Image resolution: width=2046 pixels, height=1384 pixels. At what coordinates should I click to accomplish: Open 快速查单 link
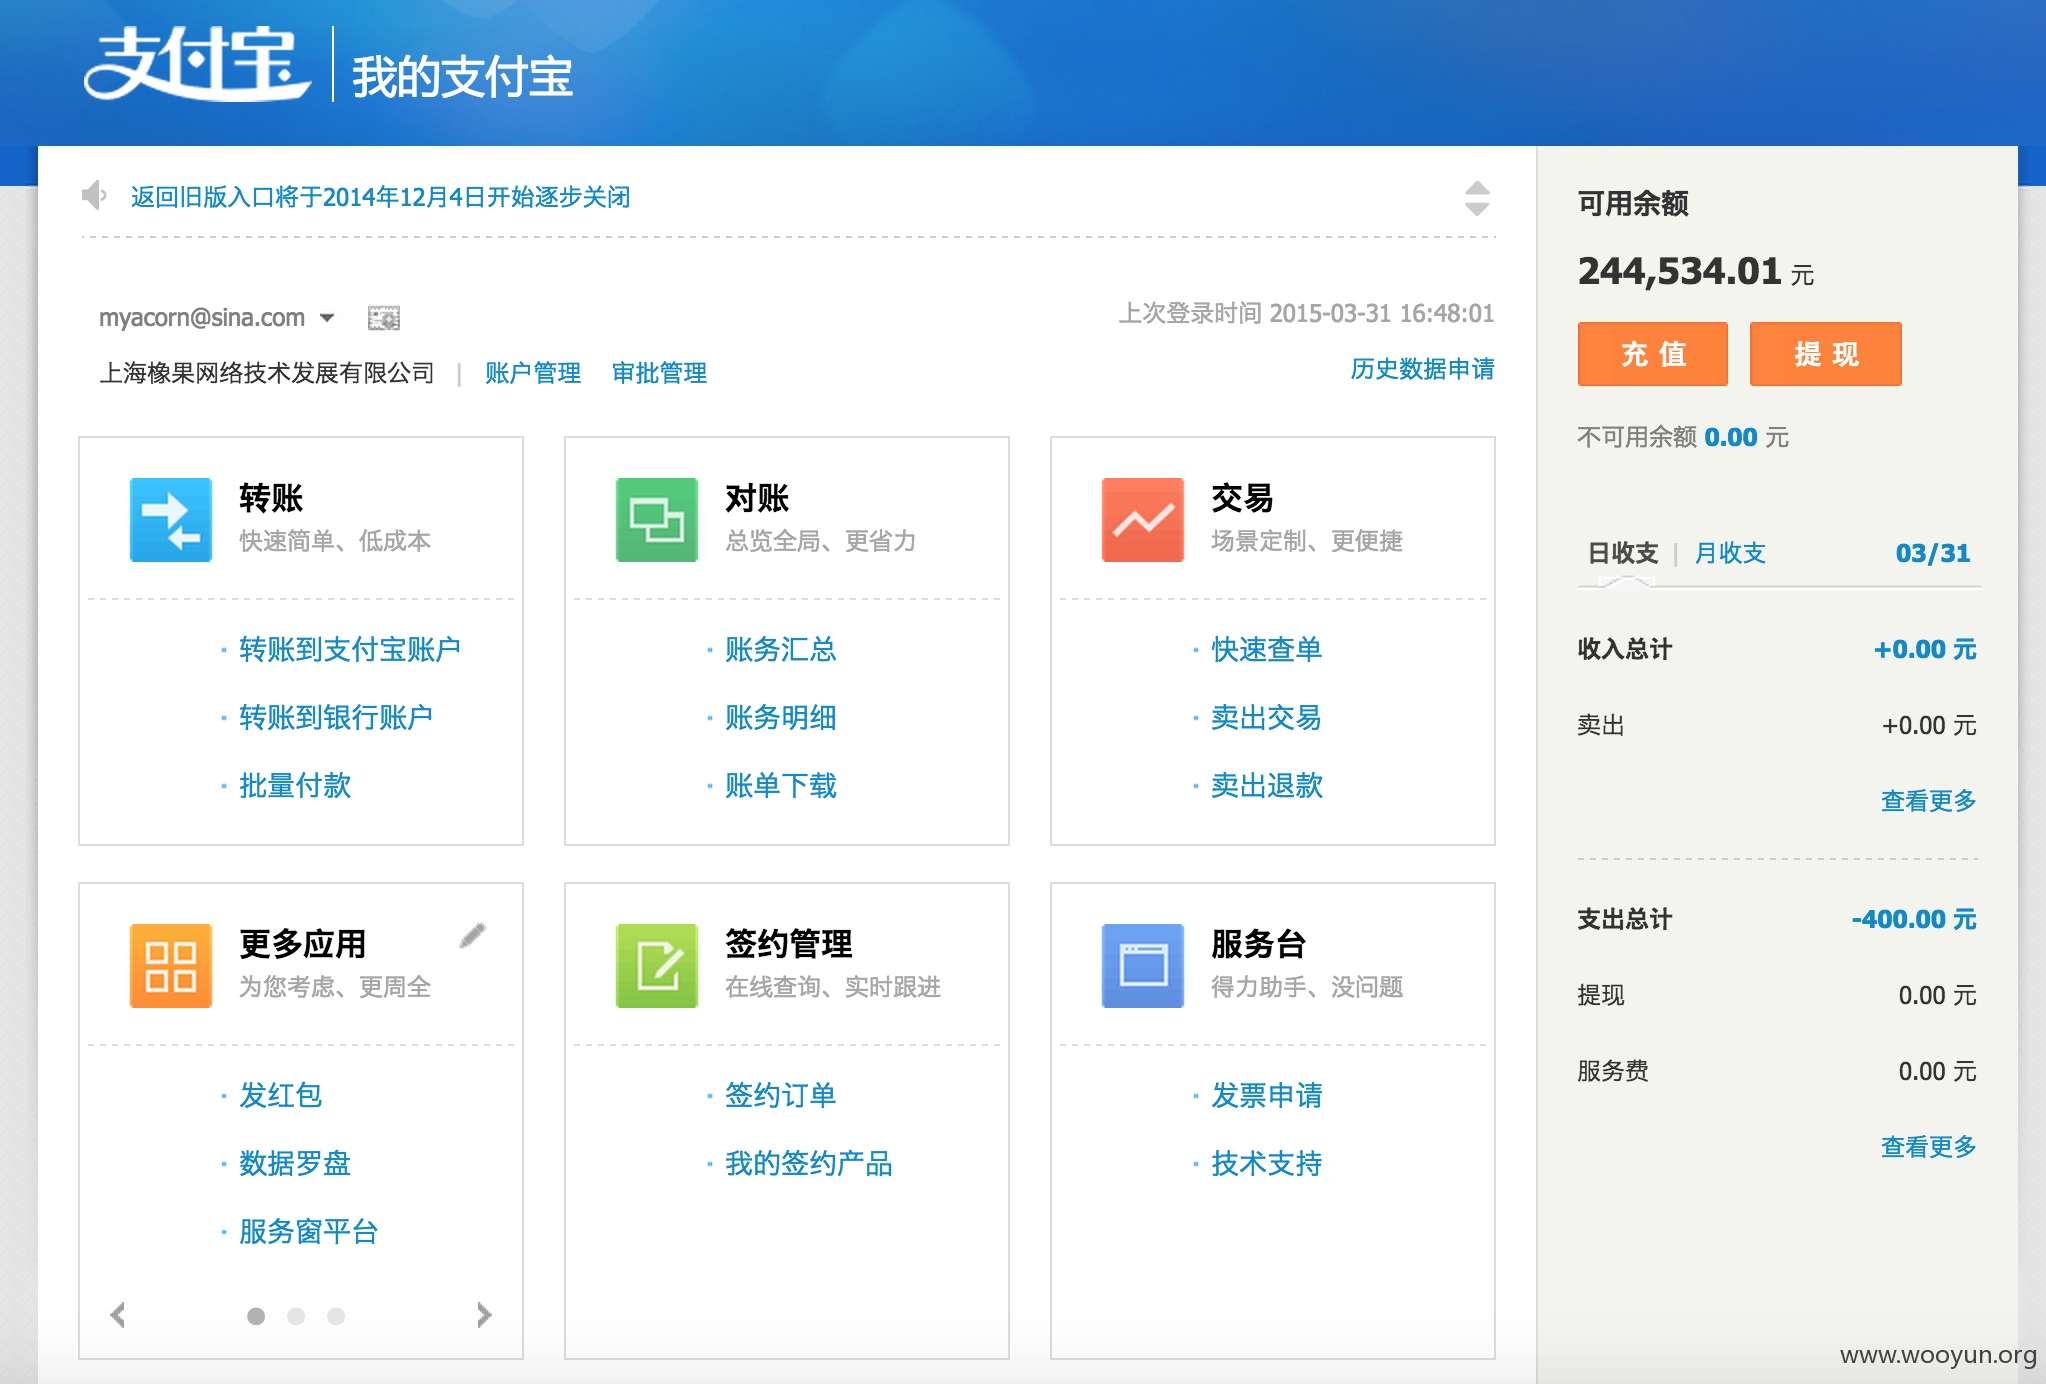click(x=1267, y=650)
